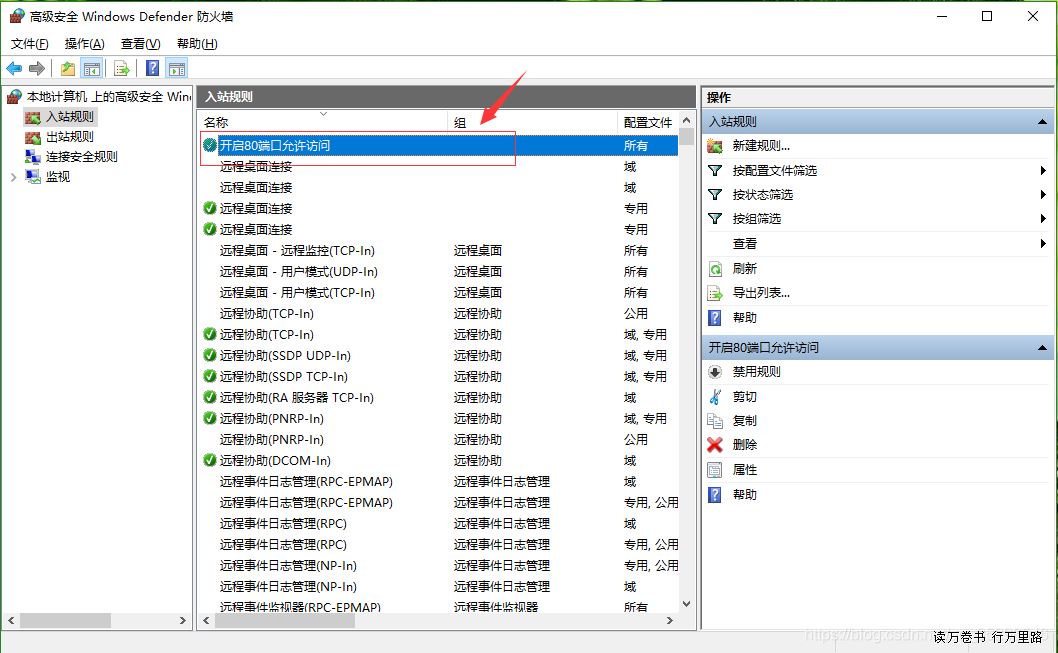Select 入站规则 in the tree

coord(69,117)
